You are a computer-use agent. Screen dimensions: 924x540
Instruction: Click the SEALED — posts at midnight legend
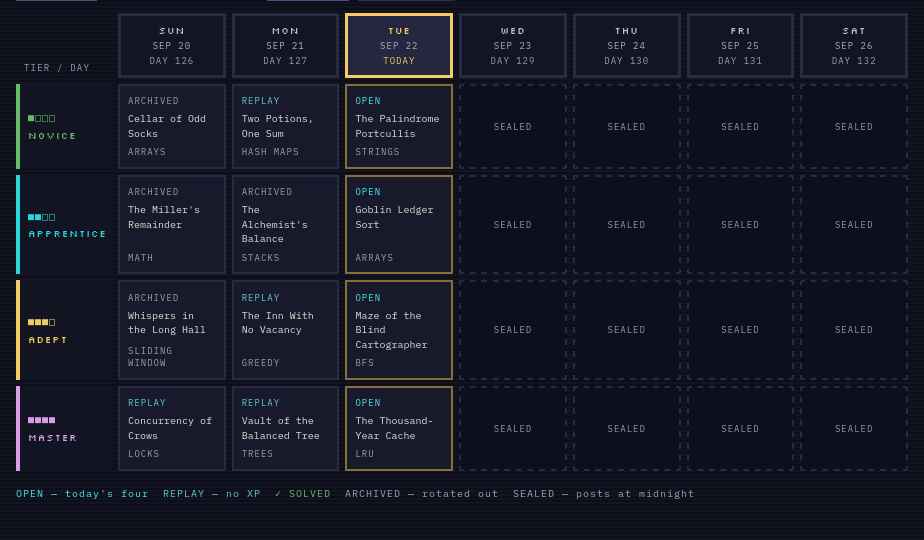coord(603,493)
